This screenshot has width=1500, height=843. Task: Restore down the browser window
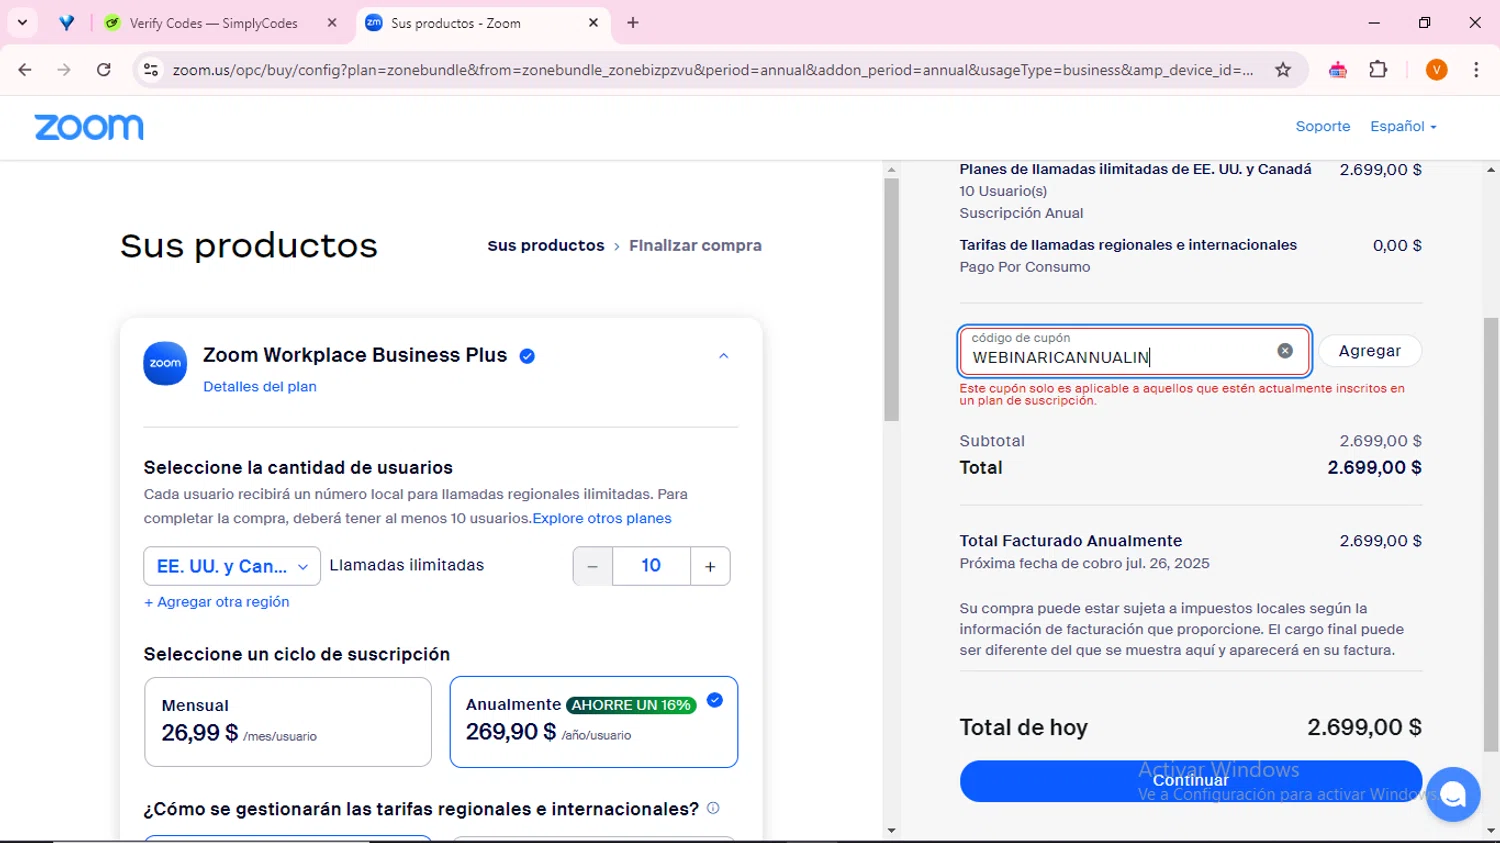coord(1424,22)
